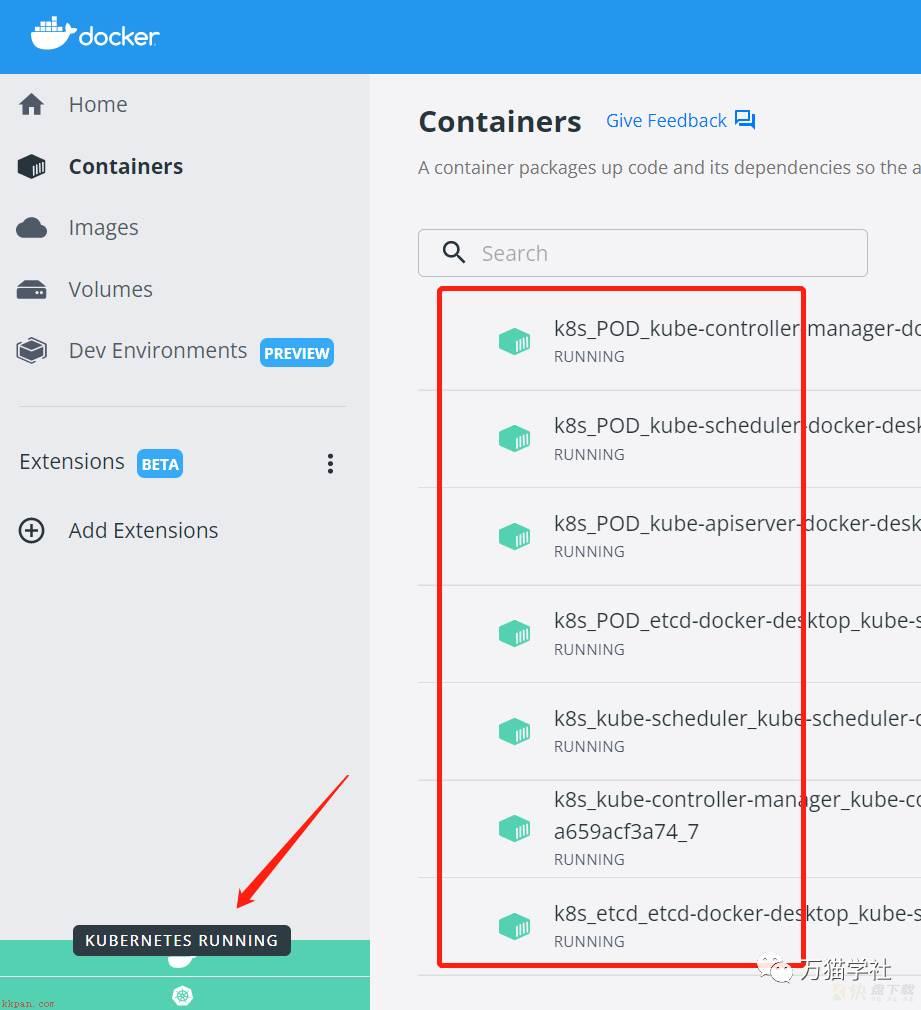The height and width of the screenshot is (1010, 921).
Task: Click the KUBERNETES RUNNING tooltip
Action: pos(182,940)
